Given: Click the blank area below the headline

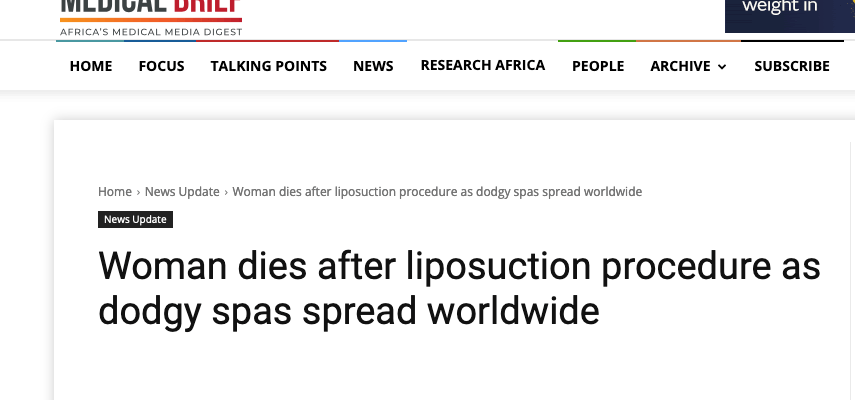Looking at the screenshot, I should coord(450,365).
